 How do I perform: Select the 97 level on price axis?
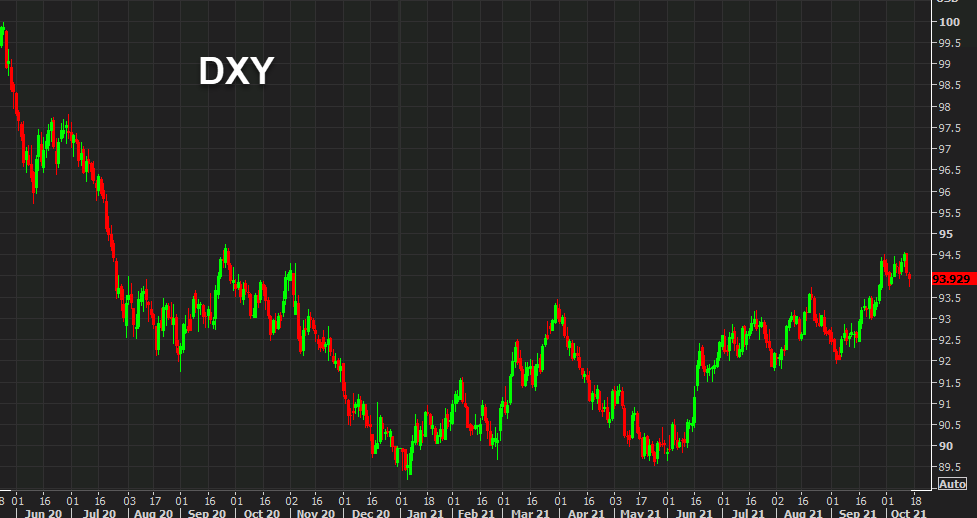pyautogui.click(x=945, y=149)
